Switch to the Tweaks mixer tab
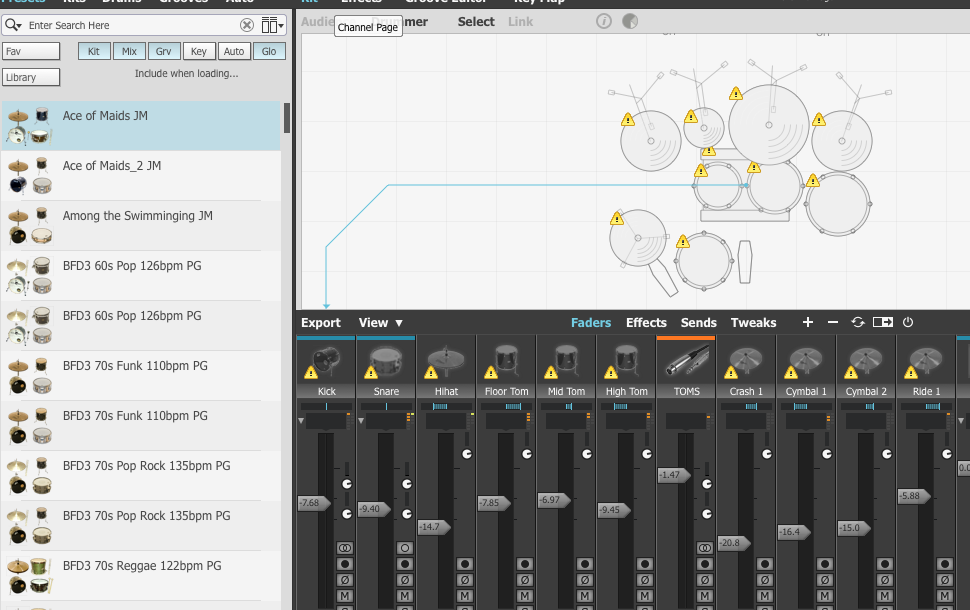This screenshot has width=970, height=610. [753, 322]
